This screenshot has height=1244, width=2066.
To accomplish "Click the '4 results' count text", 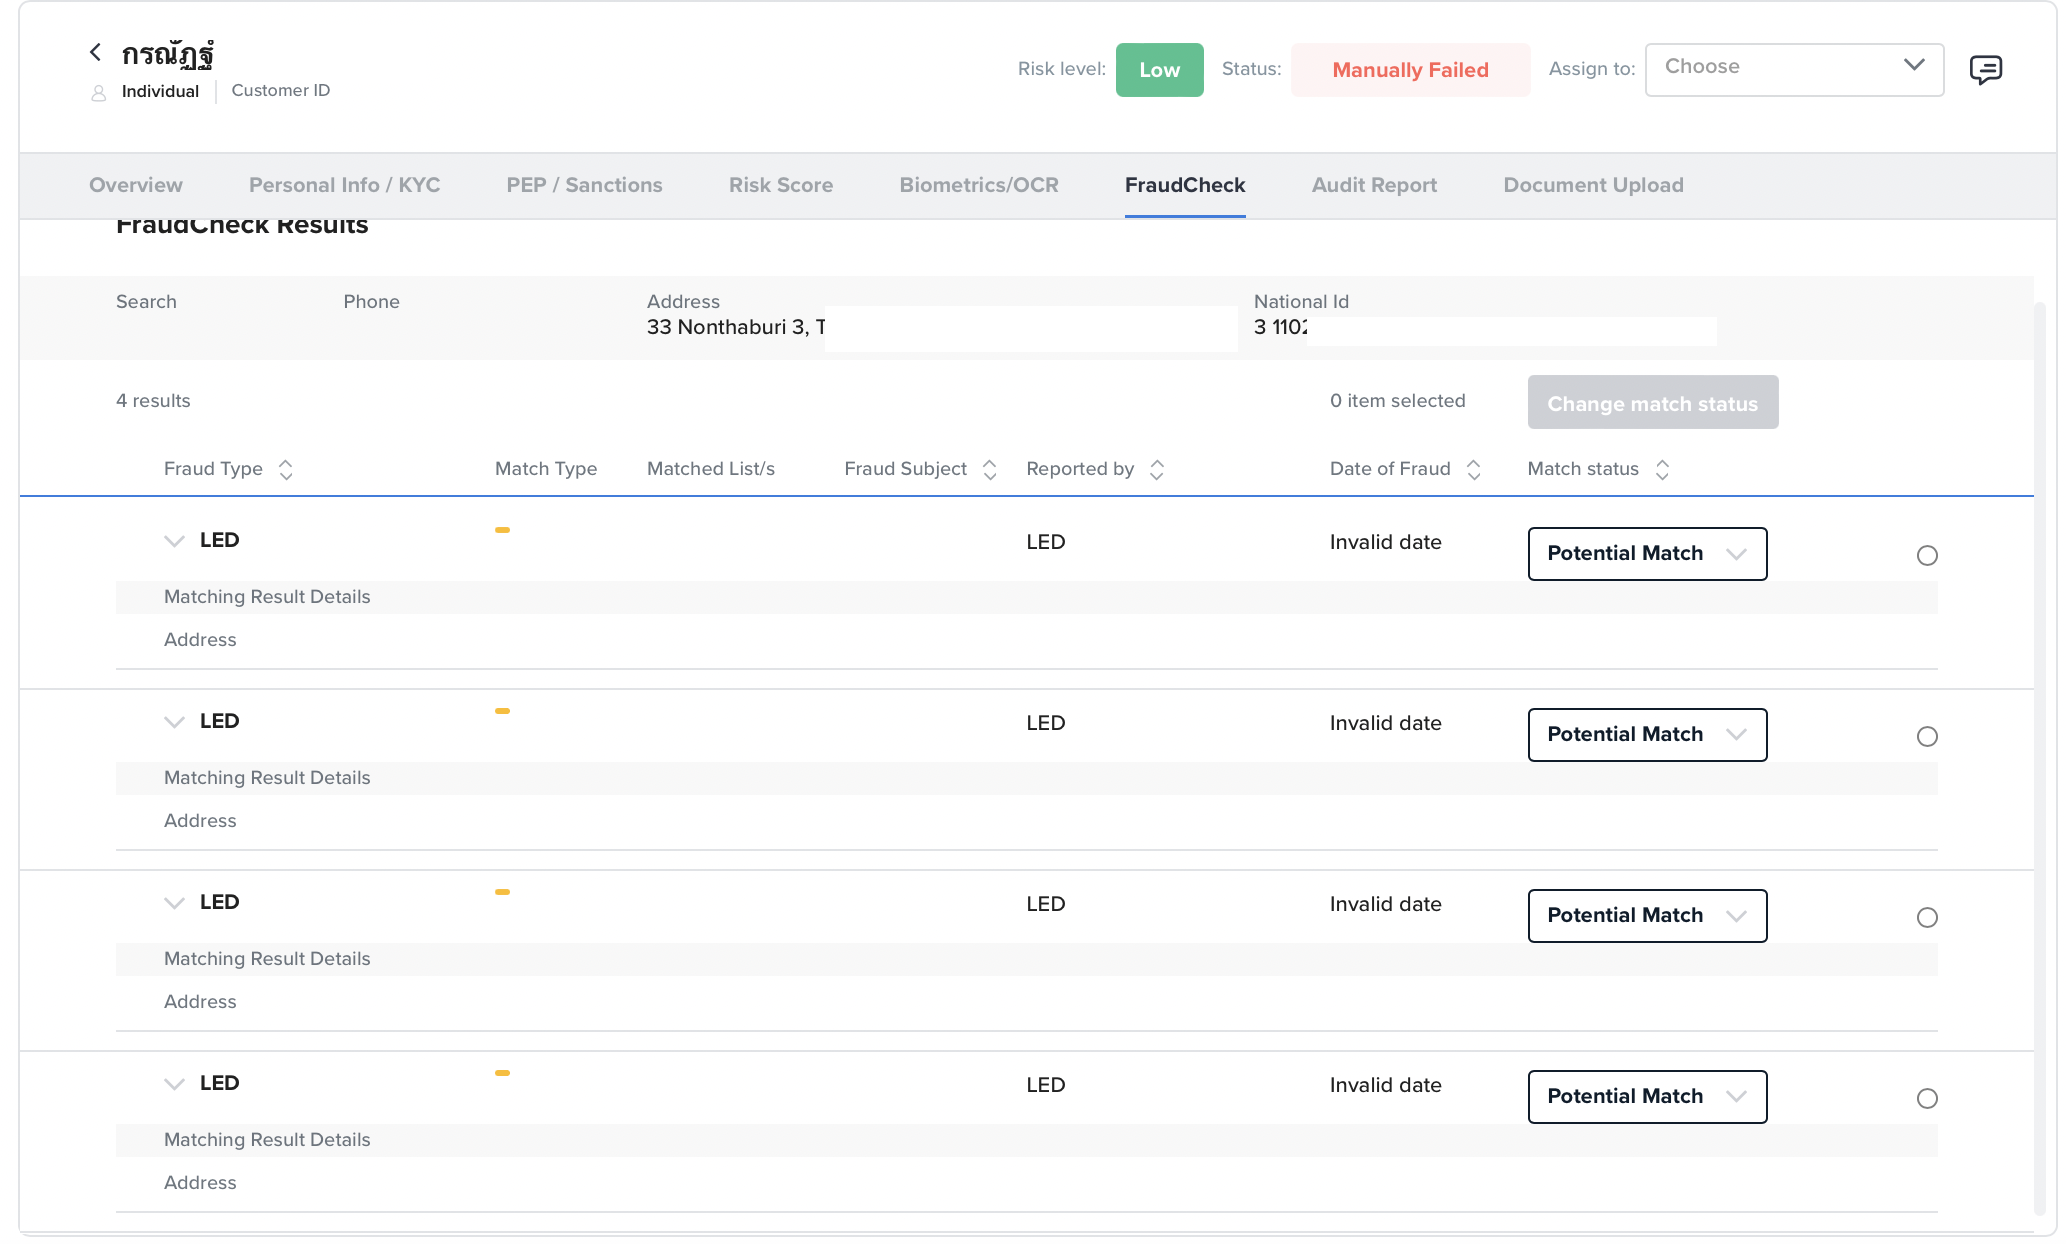I will pyautogui.click(x=153, y=401).
